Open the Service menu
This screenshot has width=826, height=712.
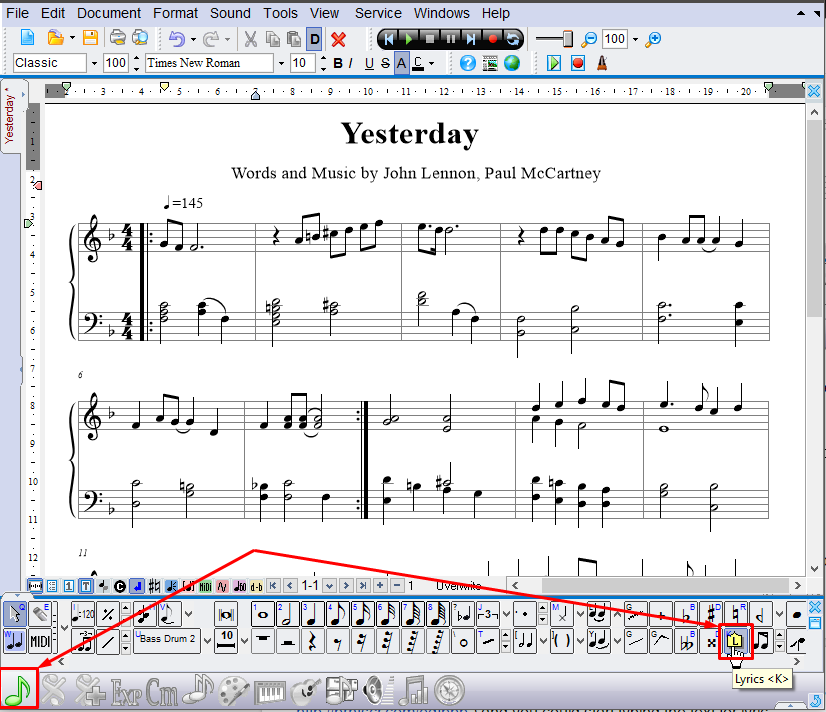point(378,13)
